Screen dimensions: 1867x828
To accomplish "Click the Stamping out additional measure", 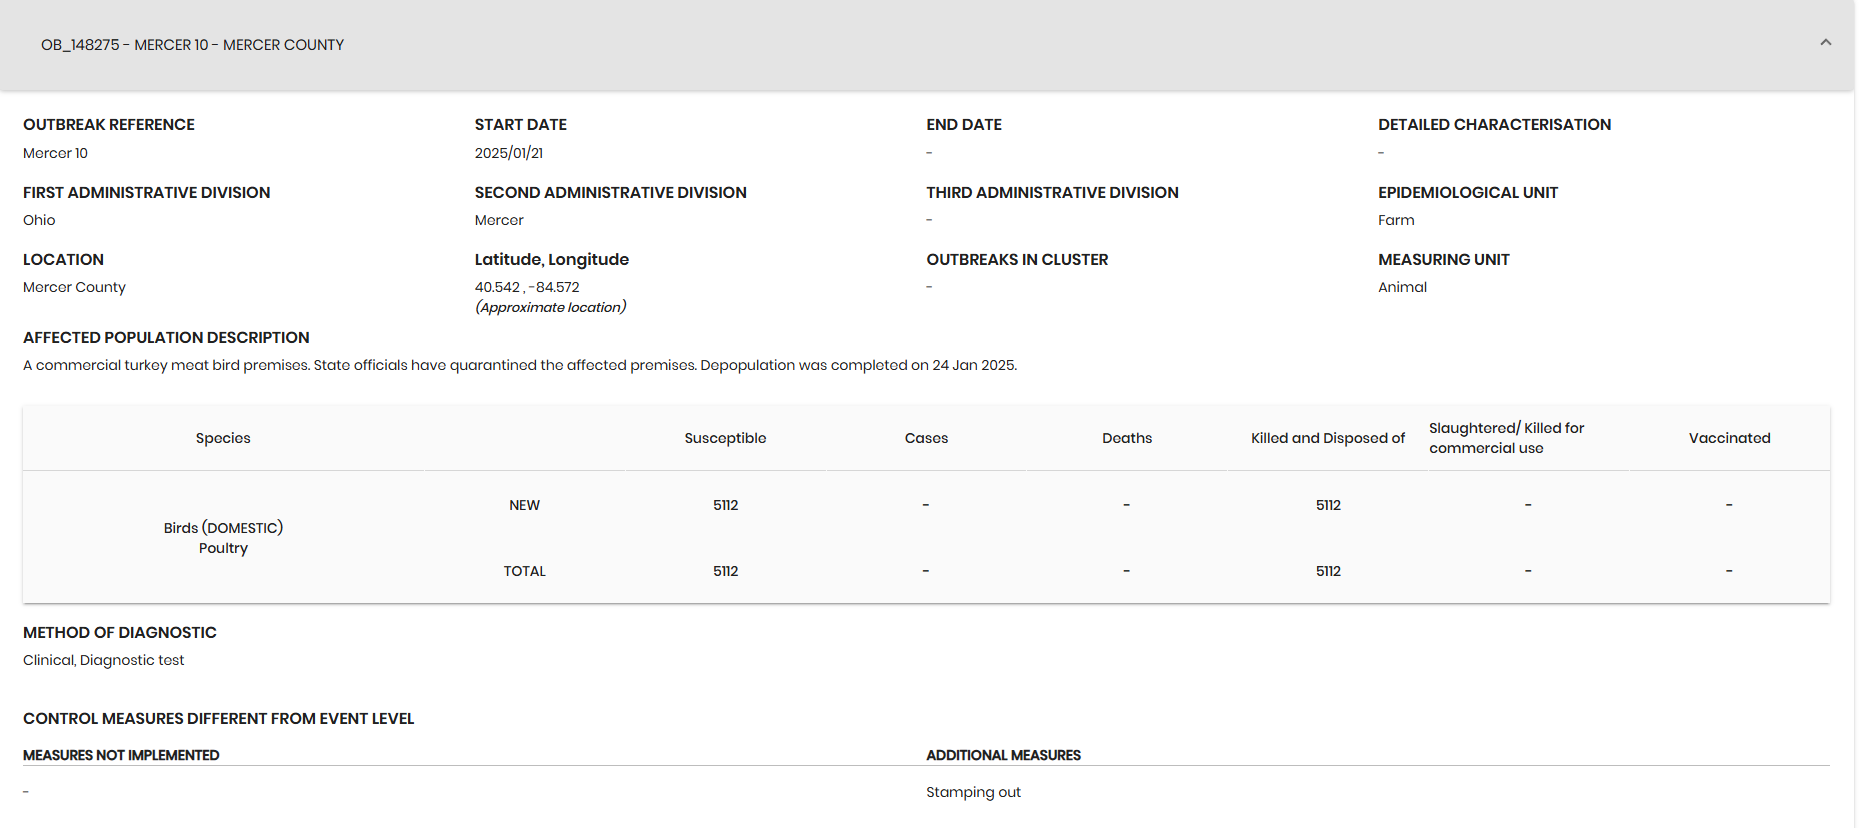I will (x=973, y=792).
